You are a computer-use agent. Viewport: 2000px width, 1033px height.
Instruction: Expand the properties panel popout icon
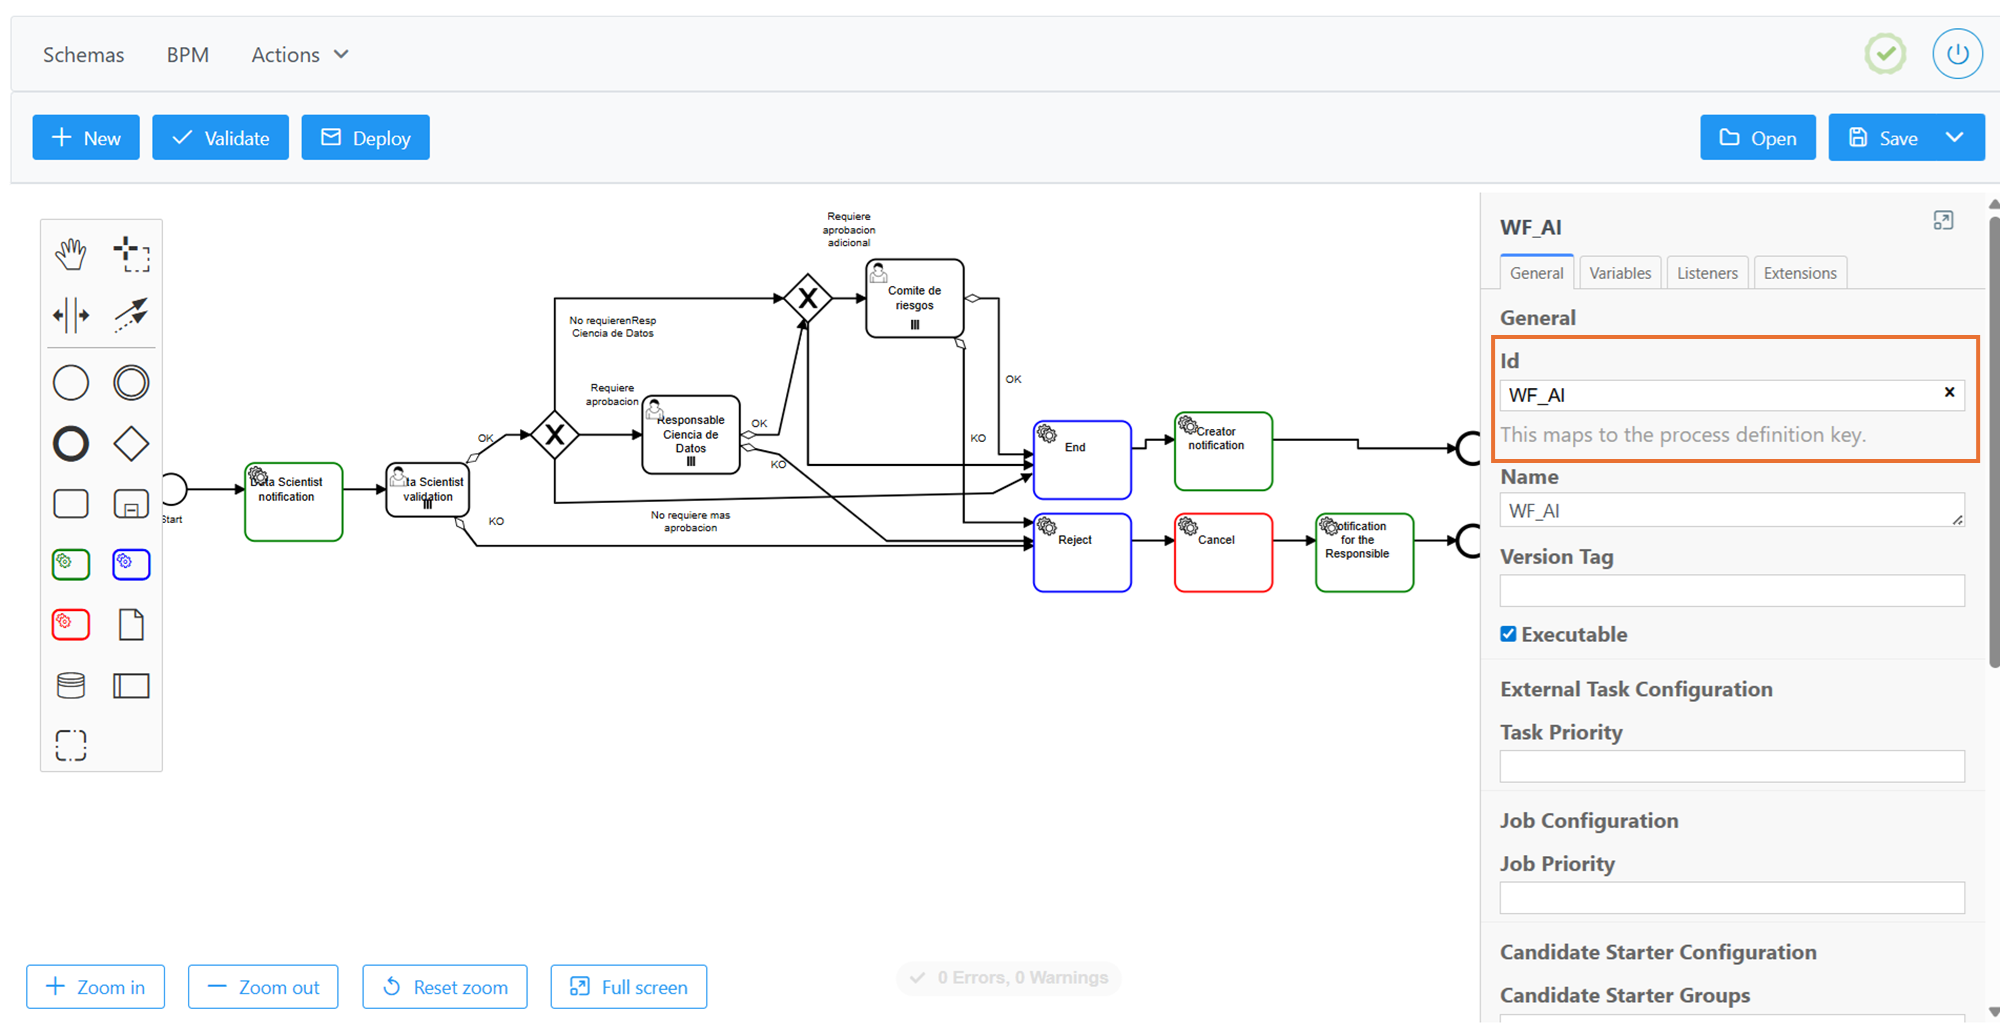[1943, 221]
